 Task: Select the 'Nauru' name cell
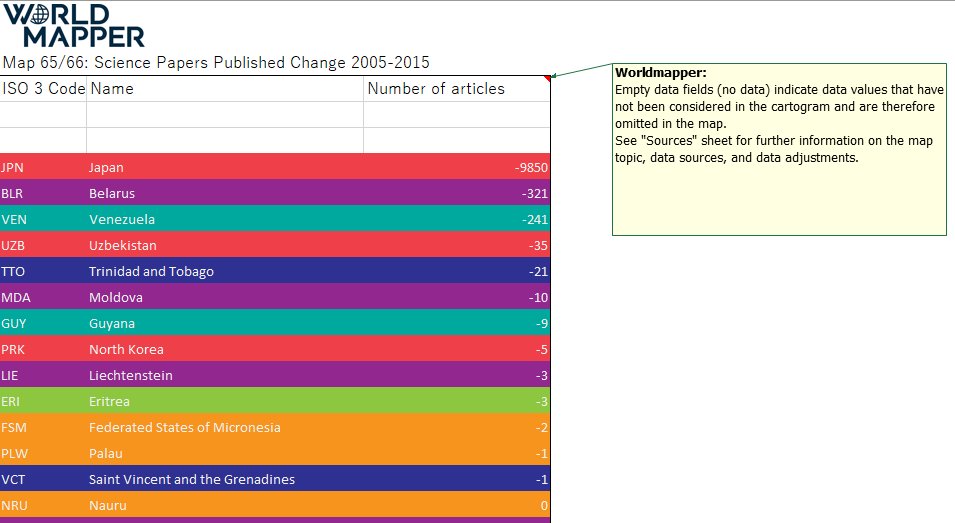[225, 505]
